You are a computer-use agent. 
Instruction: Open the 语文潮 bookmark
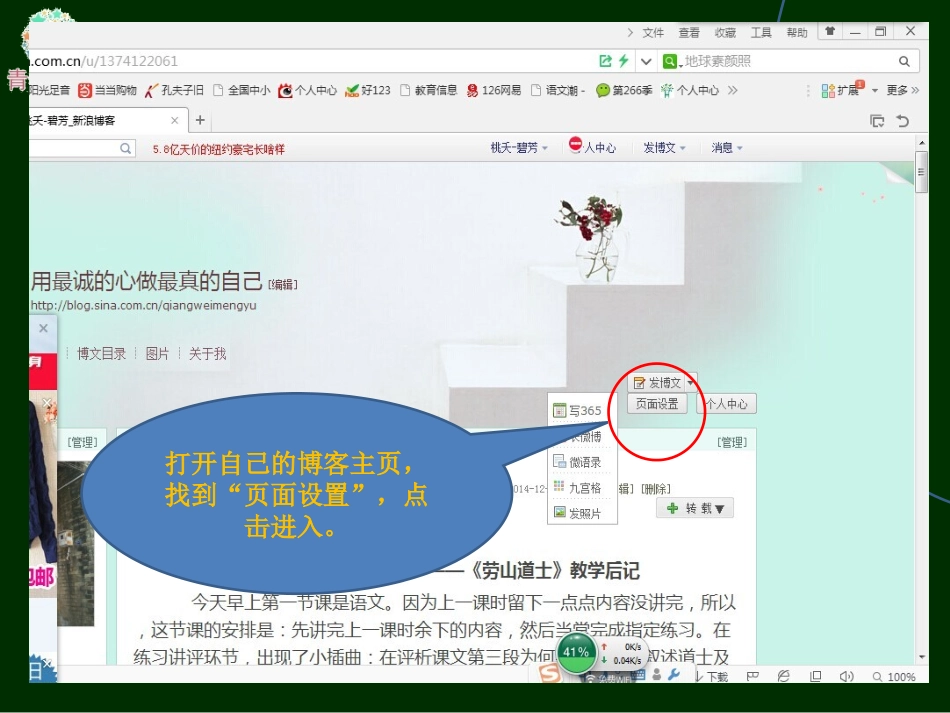pyautogui.click(x=558, y=90)
